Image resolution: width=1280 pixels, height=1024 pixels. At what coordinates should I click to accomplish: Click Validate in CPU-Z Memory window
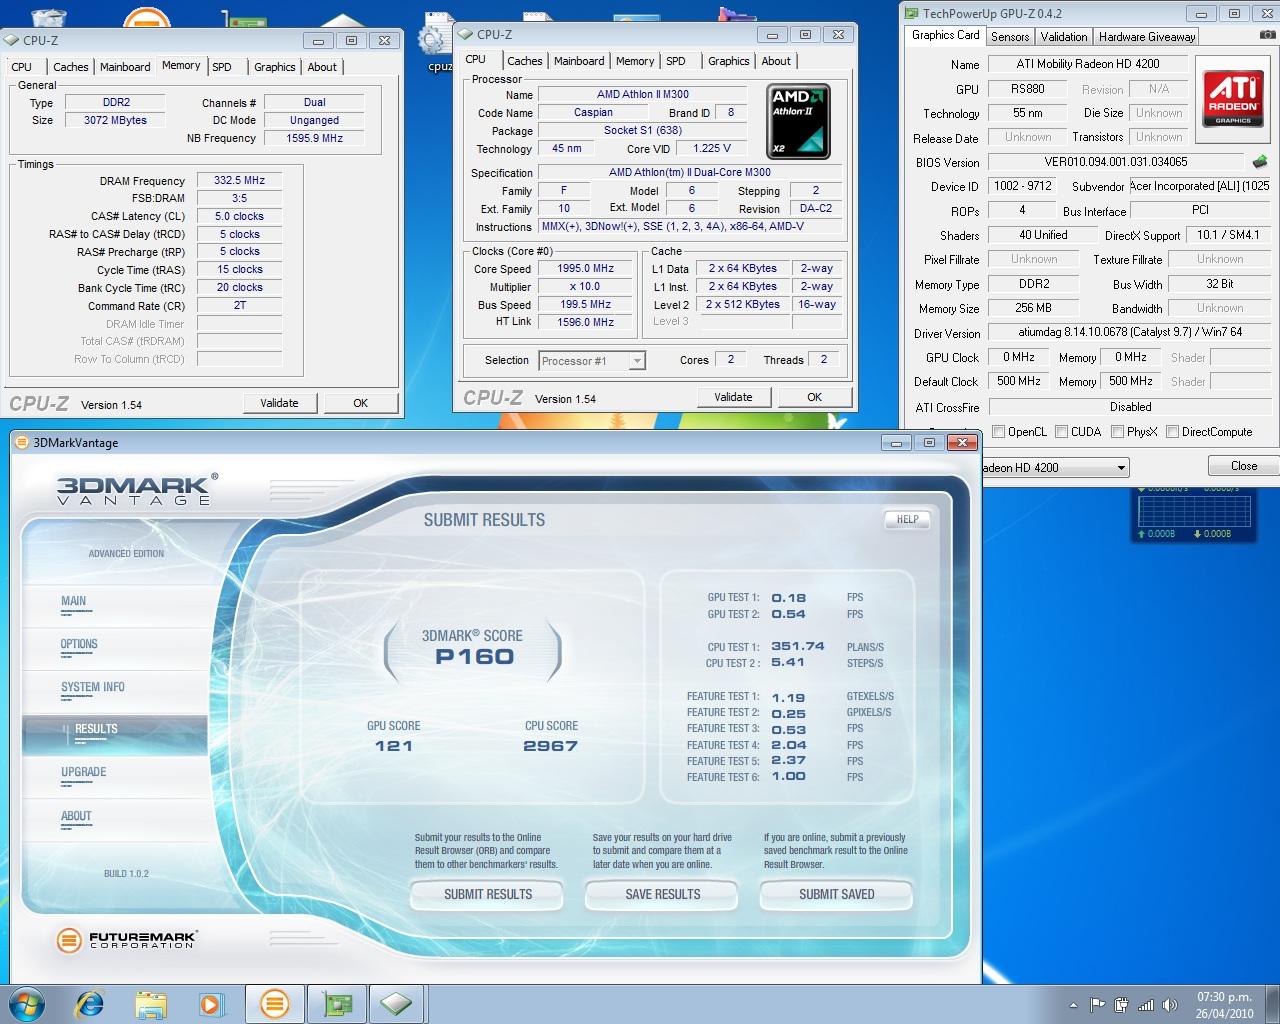click(x=279, y=403)
